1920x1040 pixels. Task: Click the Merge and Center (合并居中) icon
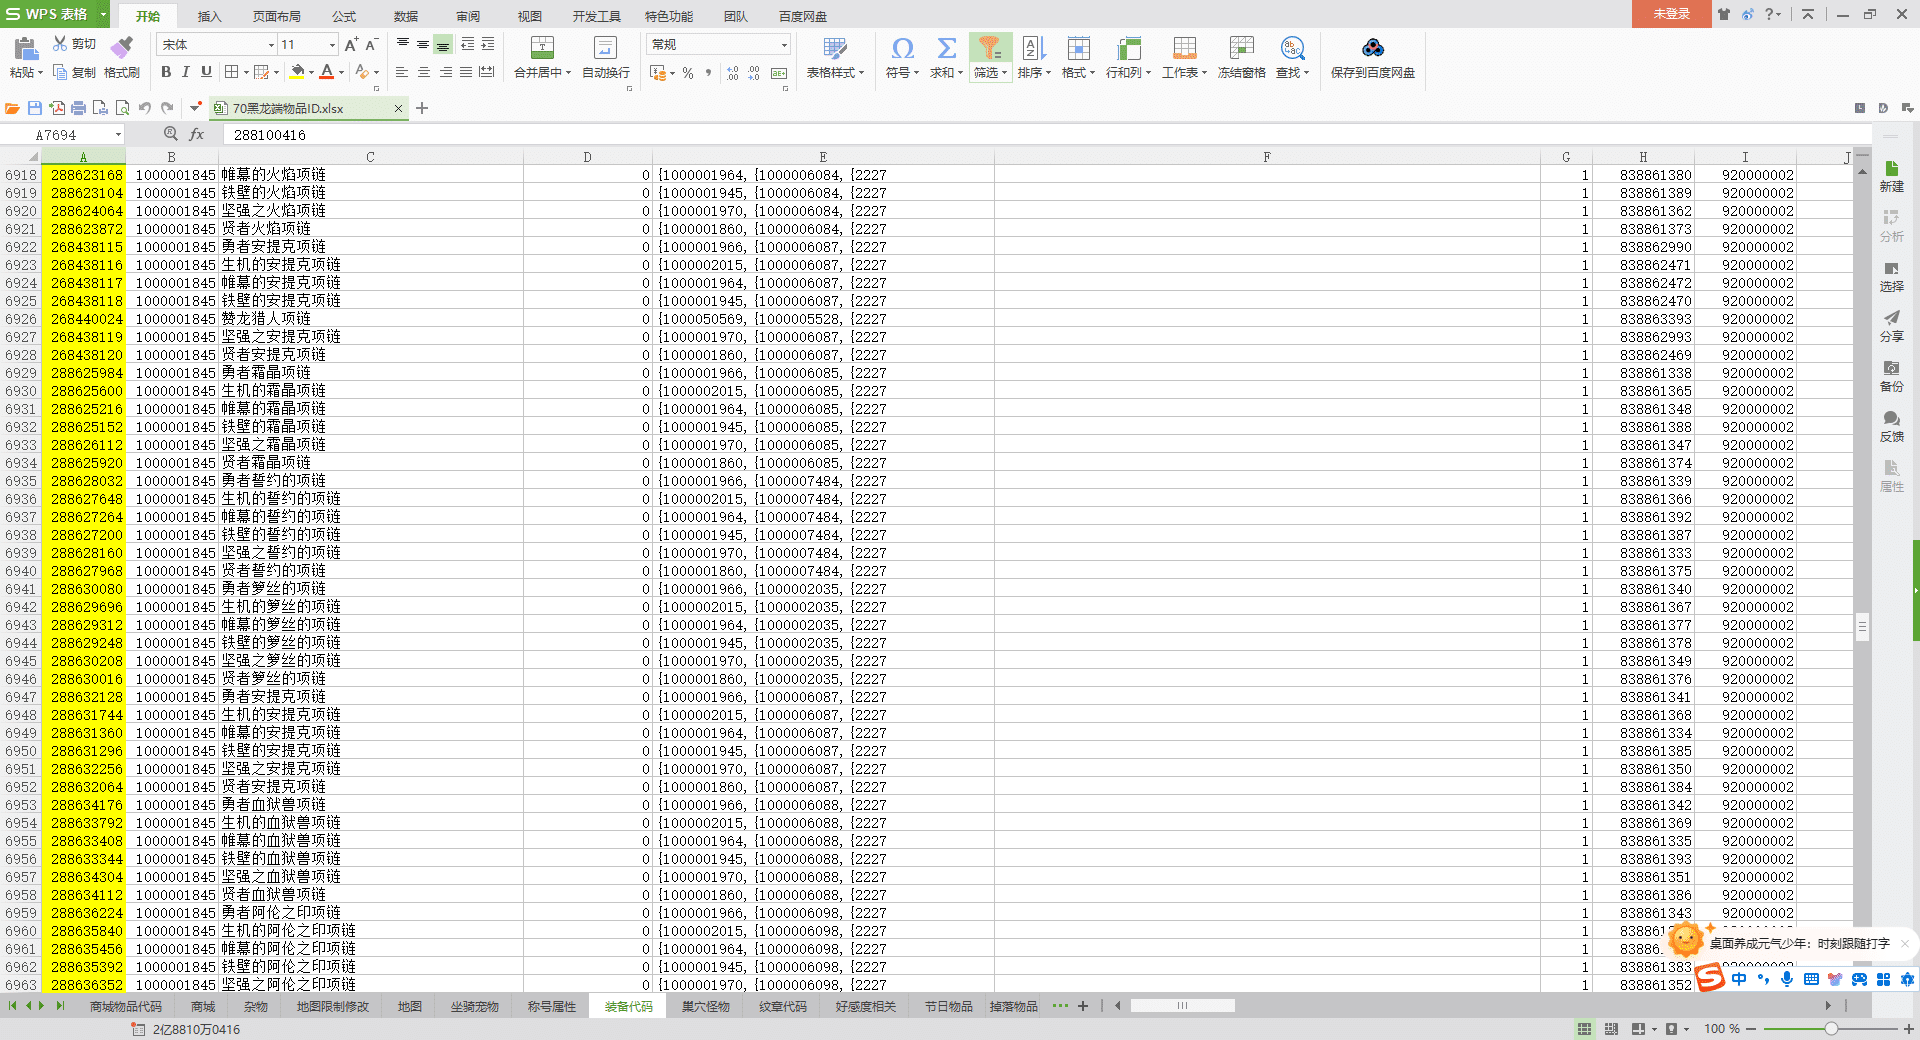(x=542, y=48)
